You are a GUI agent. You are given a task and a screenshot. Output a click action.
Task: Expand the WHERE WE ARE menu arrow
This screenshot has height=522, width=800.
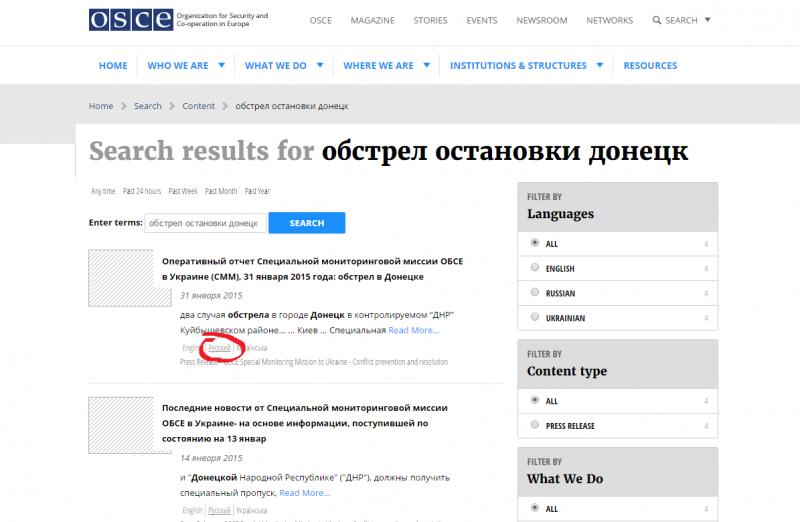[427, 65]
